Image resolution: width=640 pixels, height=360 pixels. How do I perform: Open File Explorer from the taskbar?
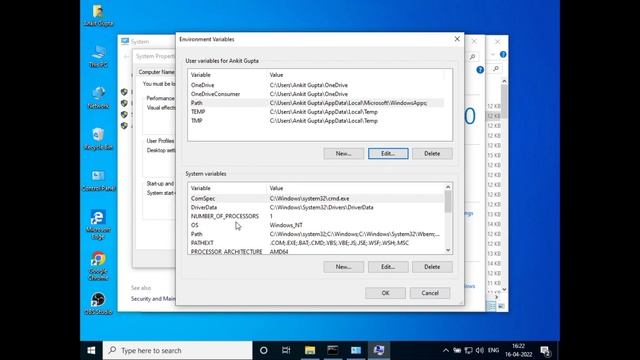[x=310, y=350]
